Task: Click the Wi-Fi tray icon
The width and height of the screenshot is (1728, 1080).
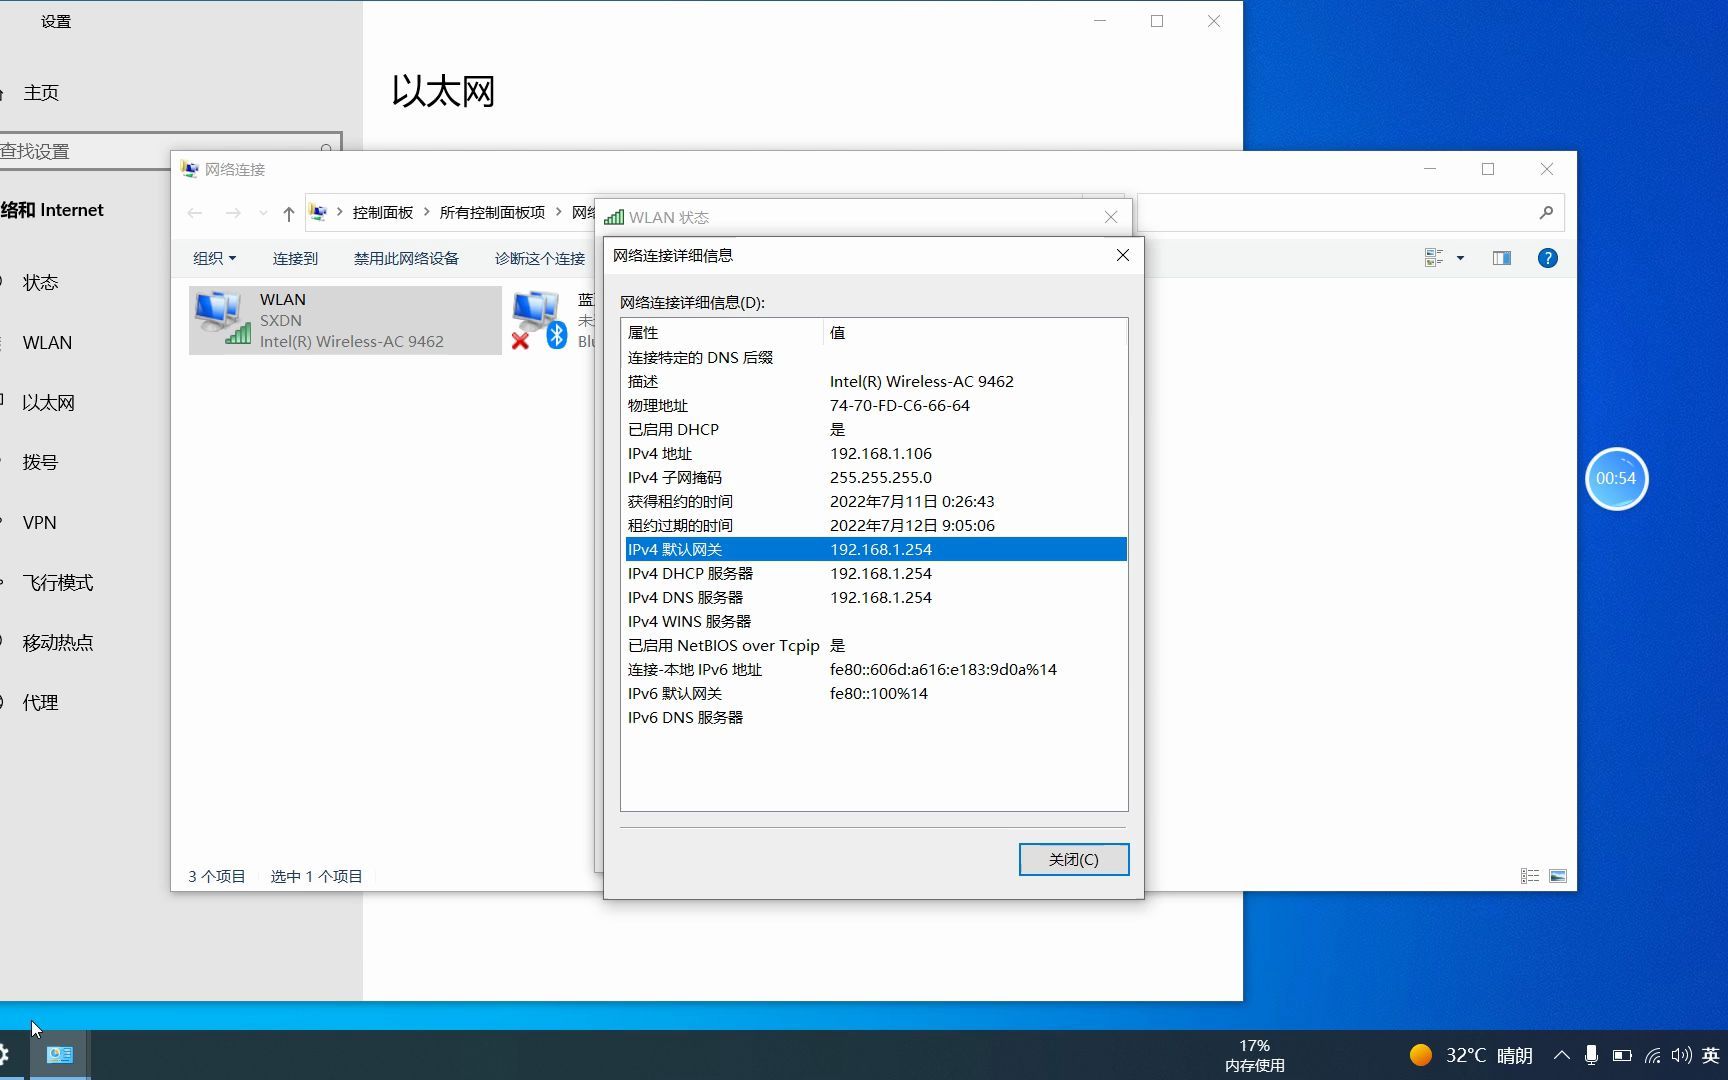Action: tap(1653, 1055)
